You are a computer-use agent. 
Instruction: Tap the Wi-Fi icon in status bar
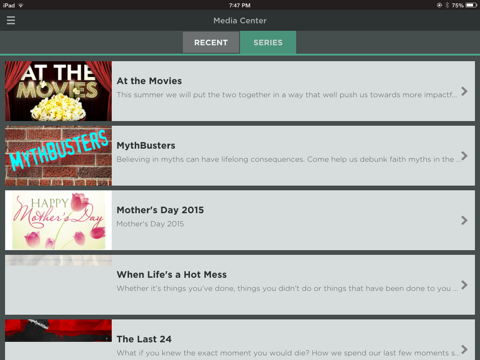(x=21, y=5)
